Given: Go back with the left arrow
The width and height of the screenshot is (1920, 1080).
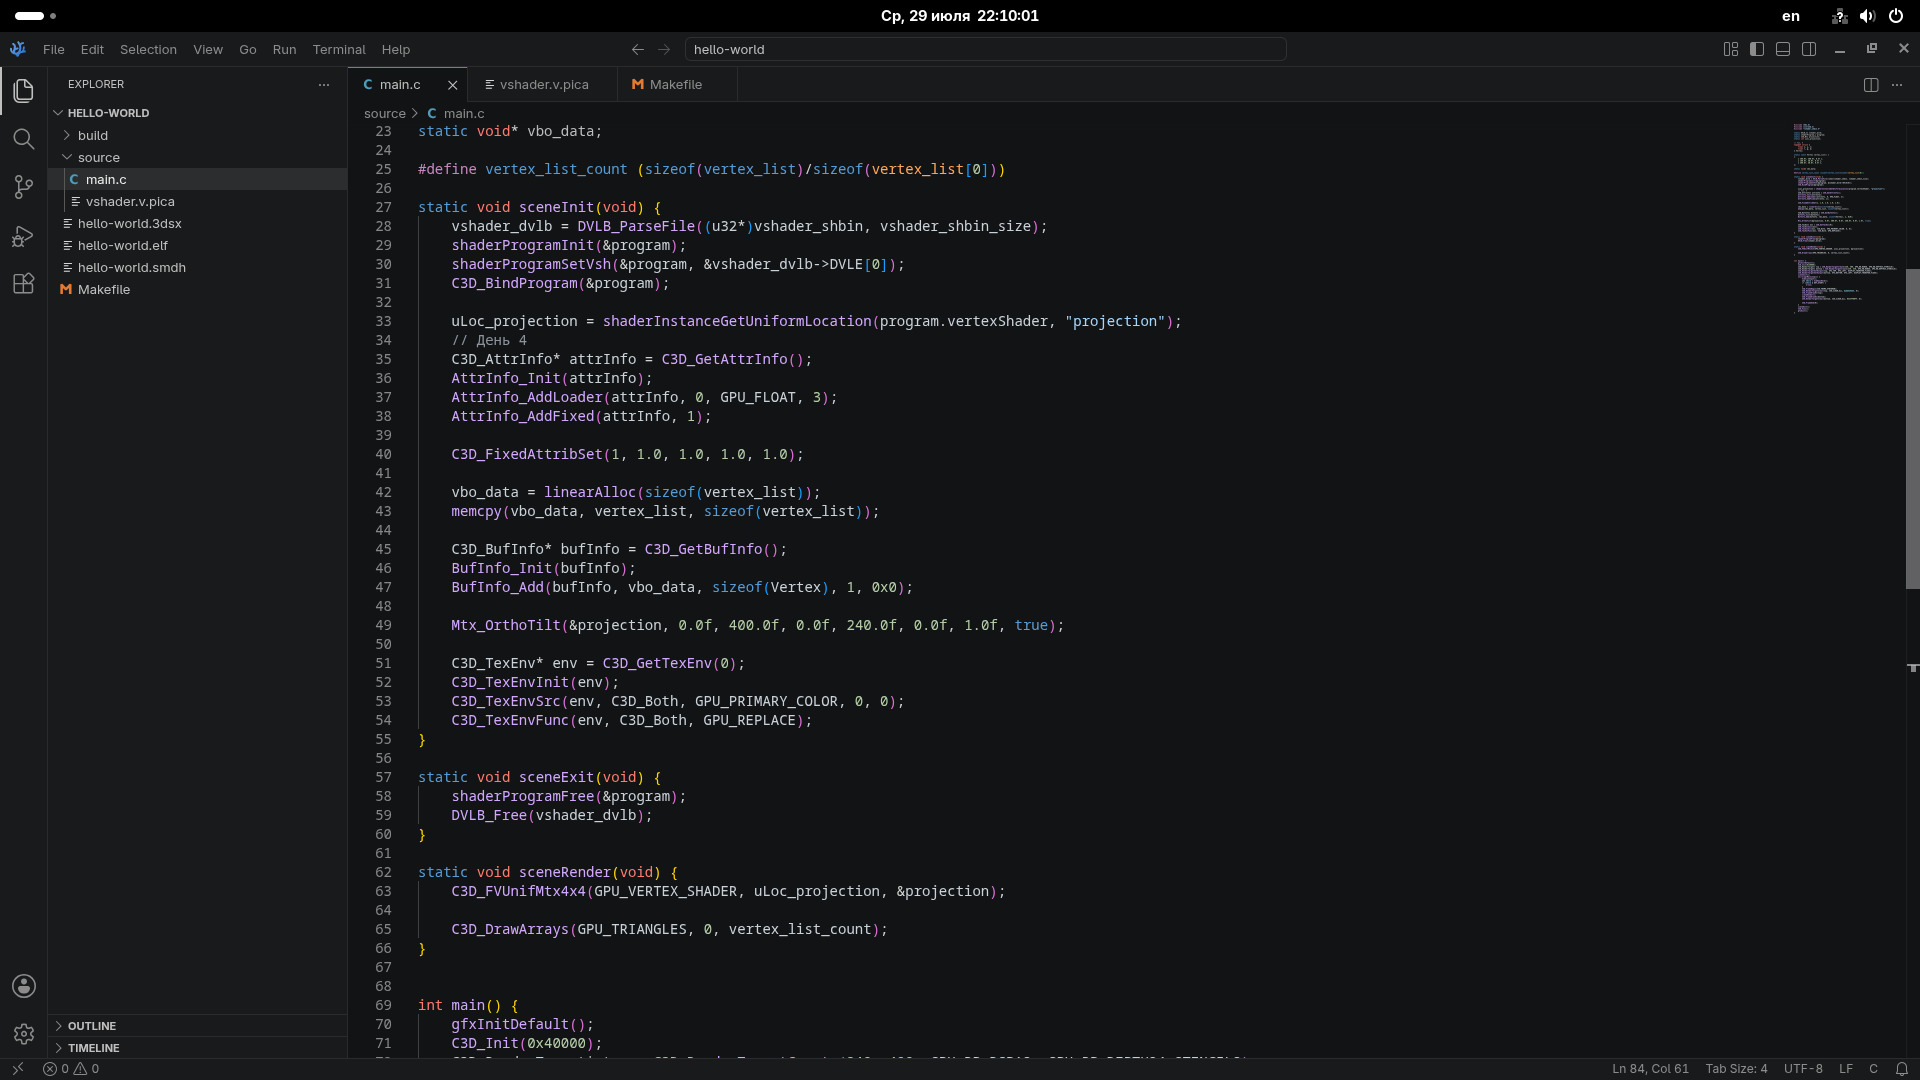Looking at the screenshot, I should point(638,49).
